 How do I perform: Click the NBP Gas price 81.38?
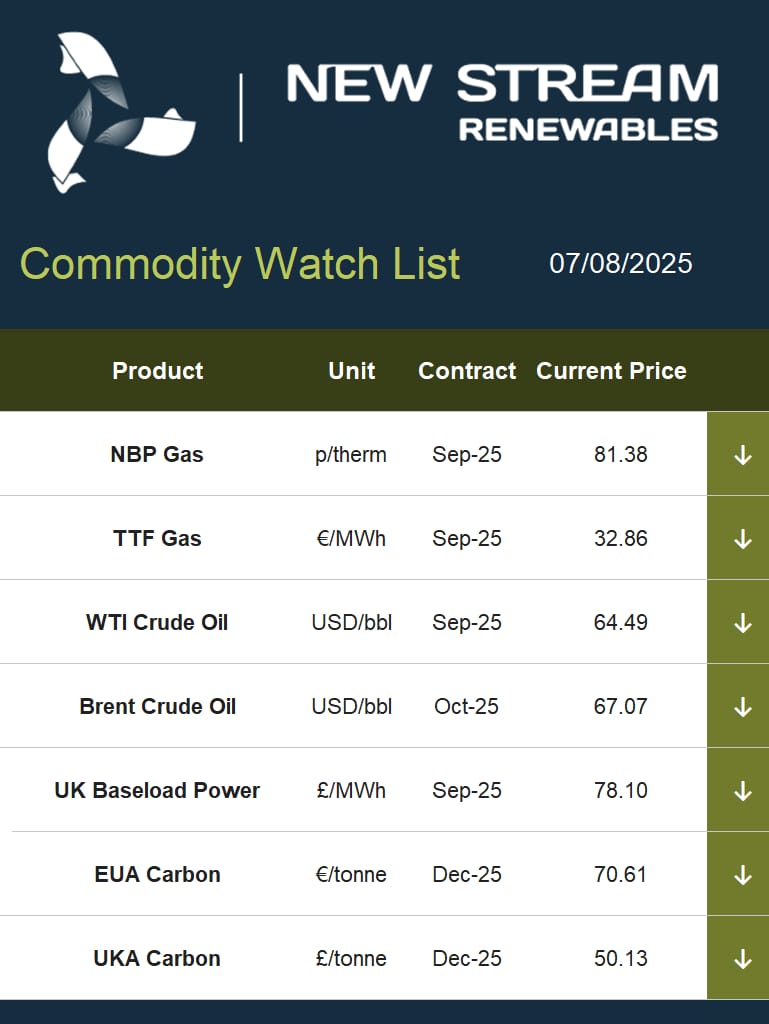[620, 454]
